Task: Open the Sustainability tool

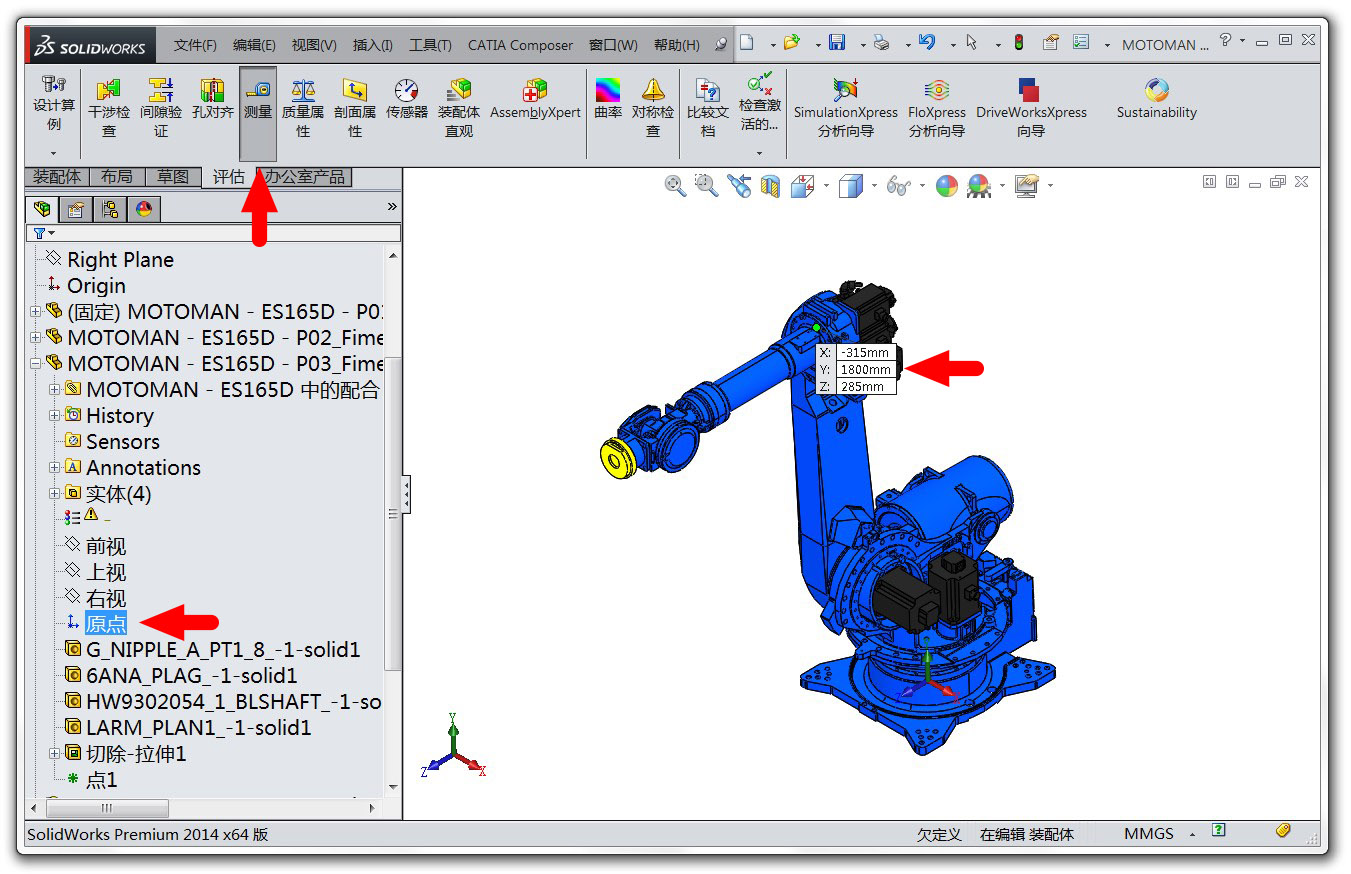Action: click(1157, 100)
